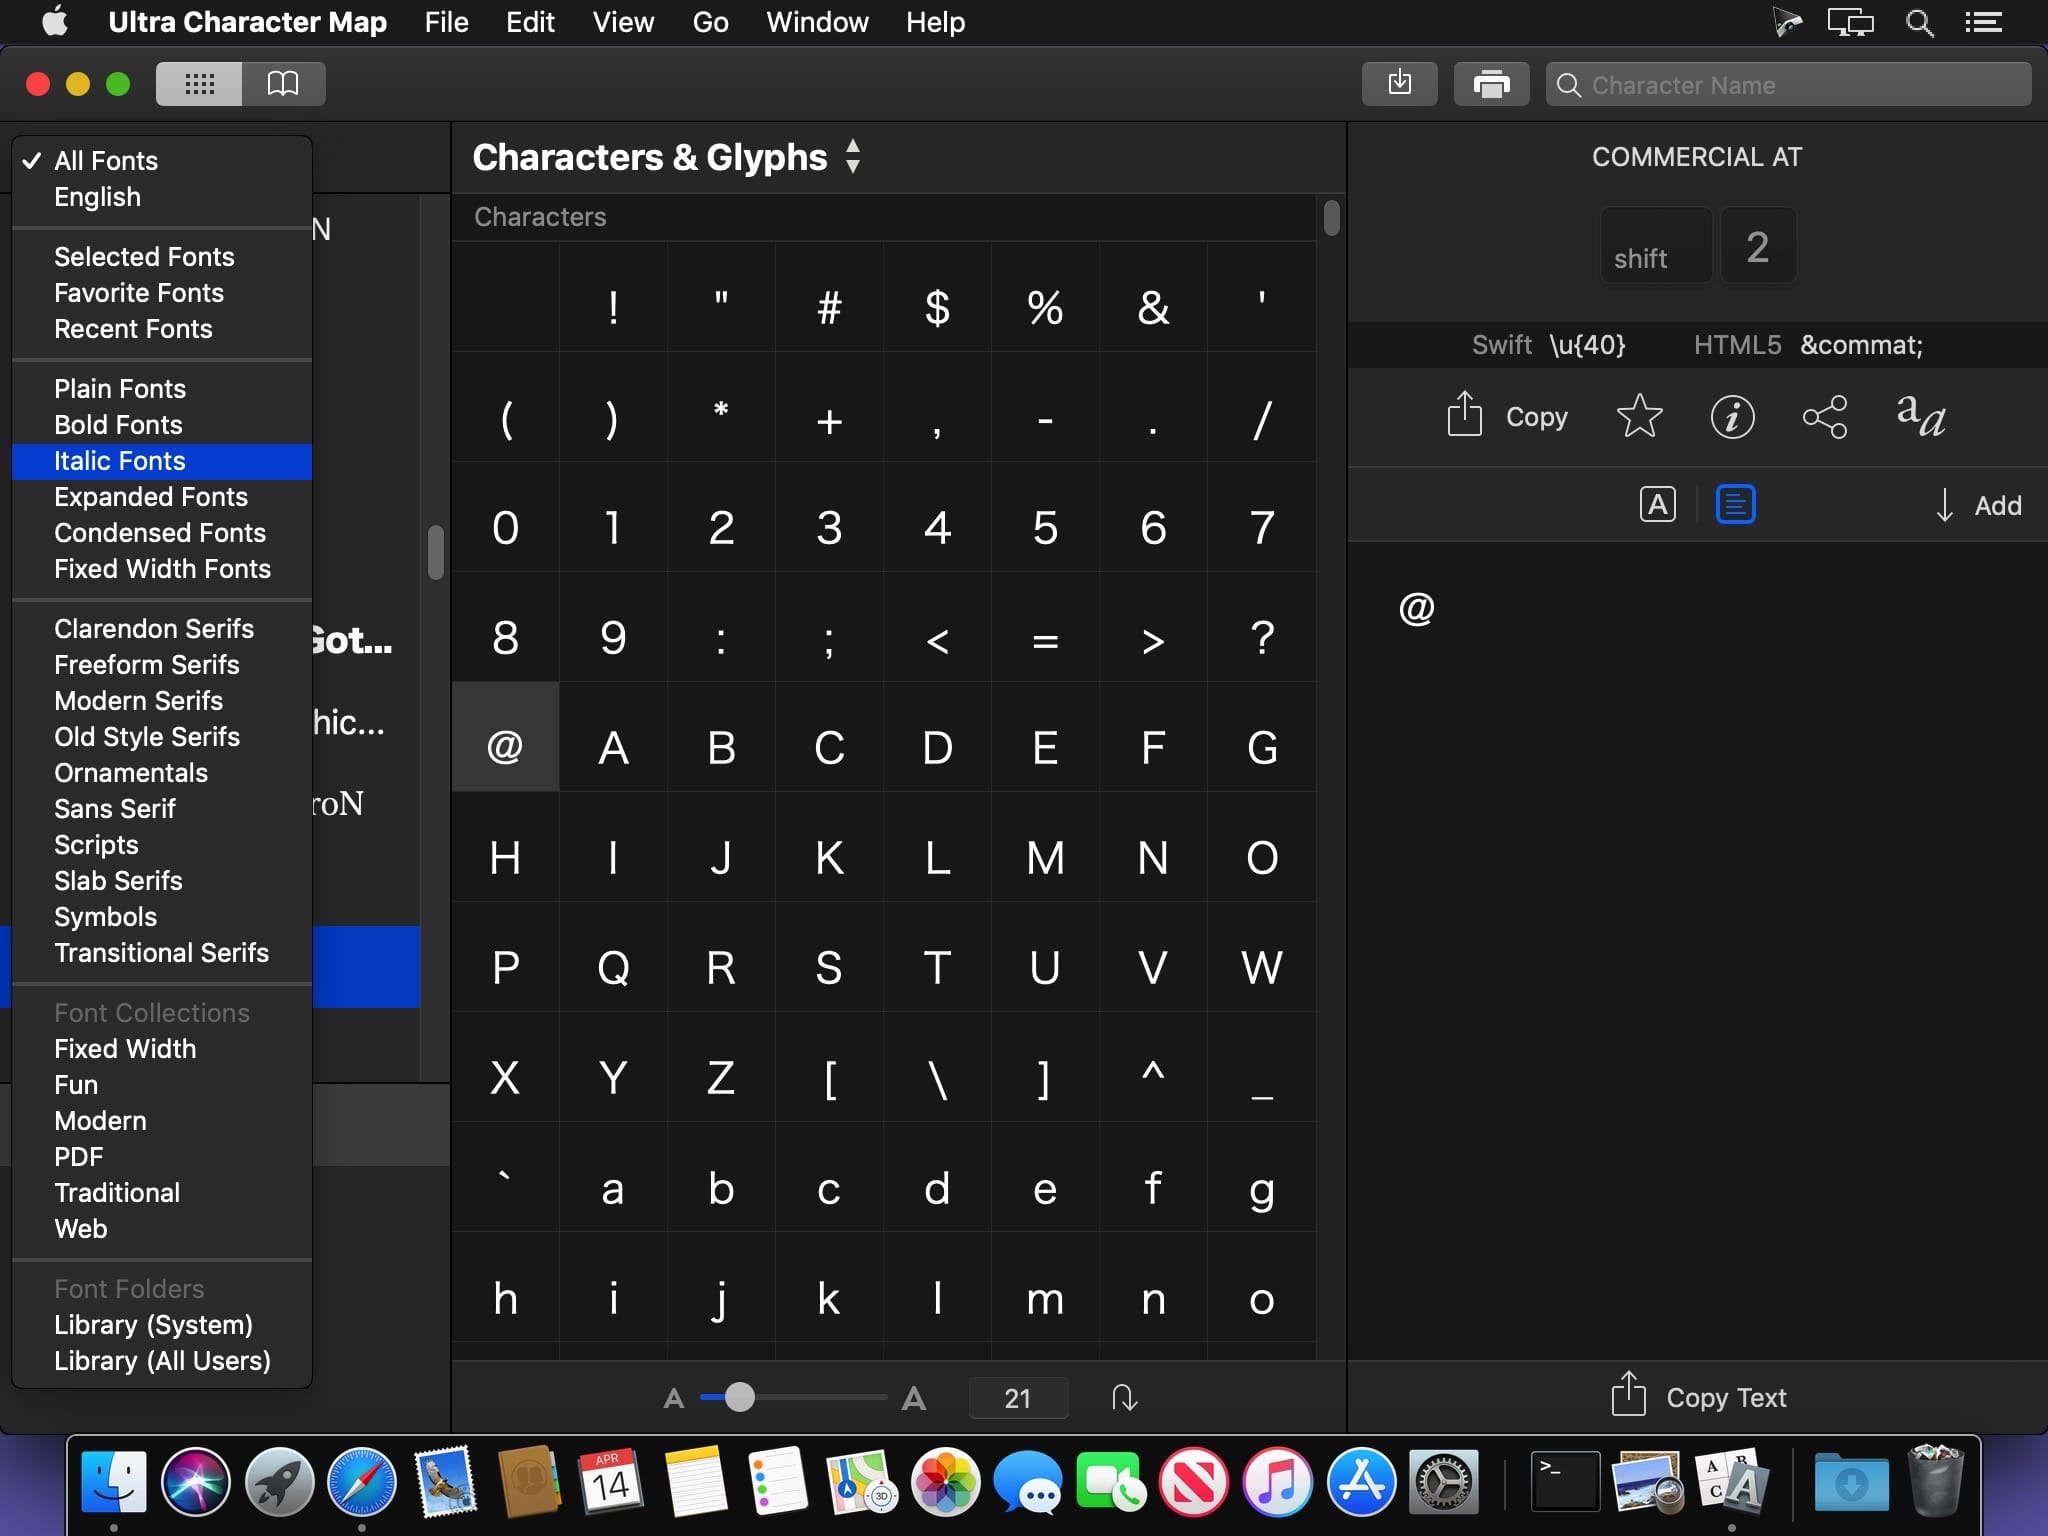Open Maps from the Dock
This screenshot has width=2048, height=1536.
[861, 1481]
